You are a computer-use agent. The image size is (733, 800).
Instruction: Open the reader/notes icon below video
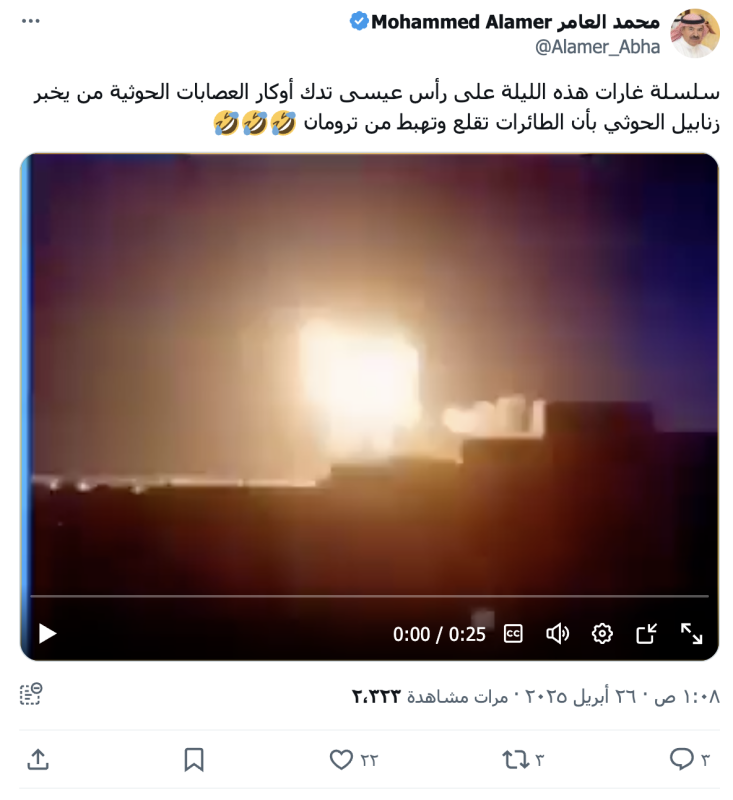[31, 694]
